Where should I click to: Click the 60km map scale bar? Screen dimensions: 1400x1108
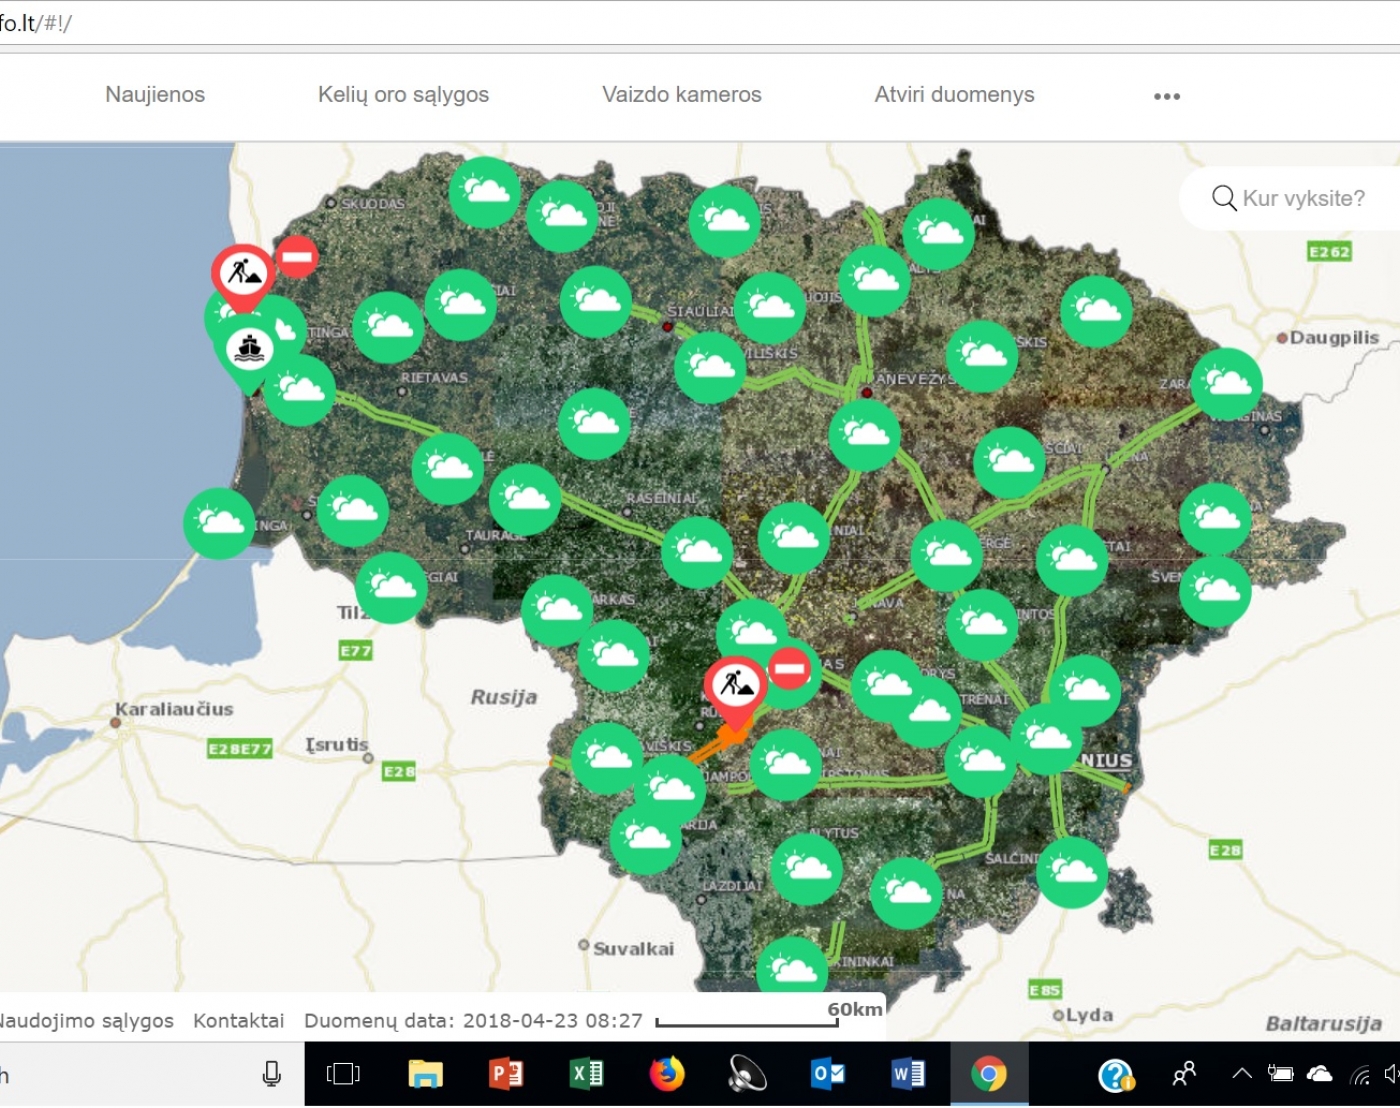pyautogui.click(x=748, y=1021)
